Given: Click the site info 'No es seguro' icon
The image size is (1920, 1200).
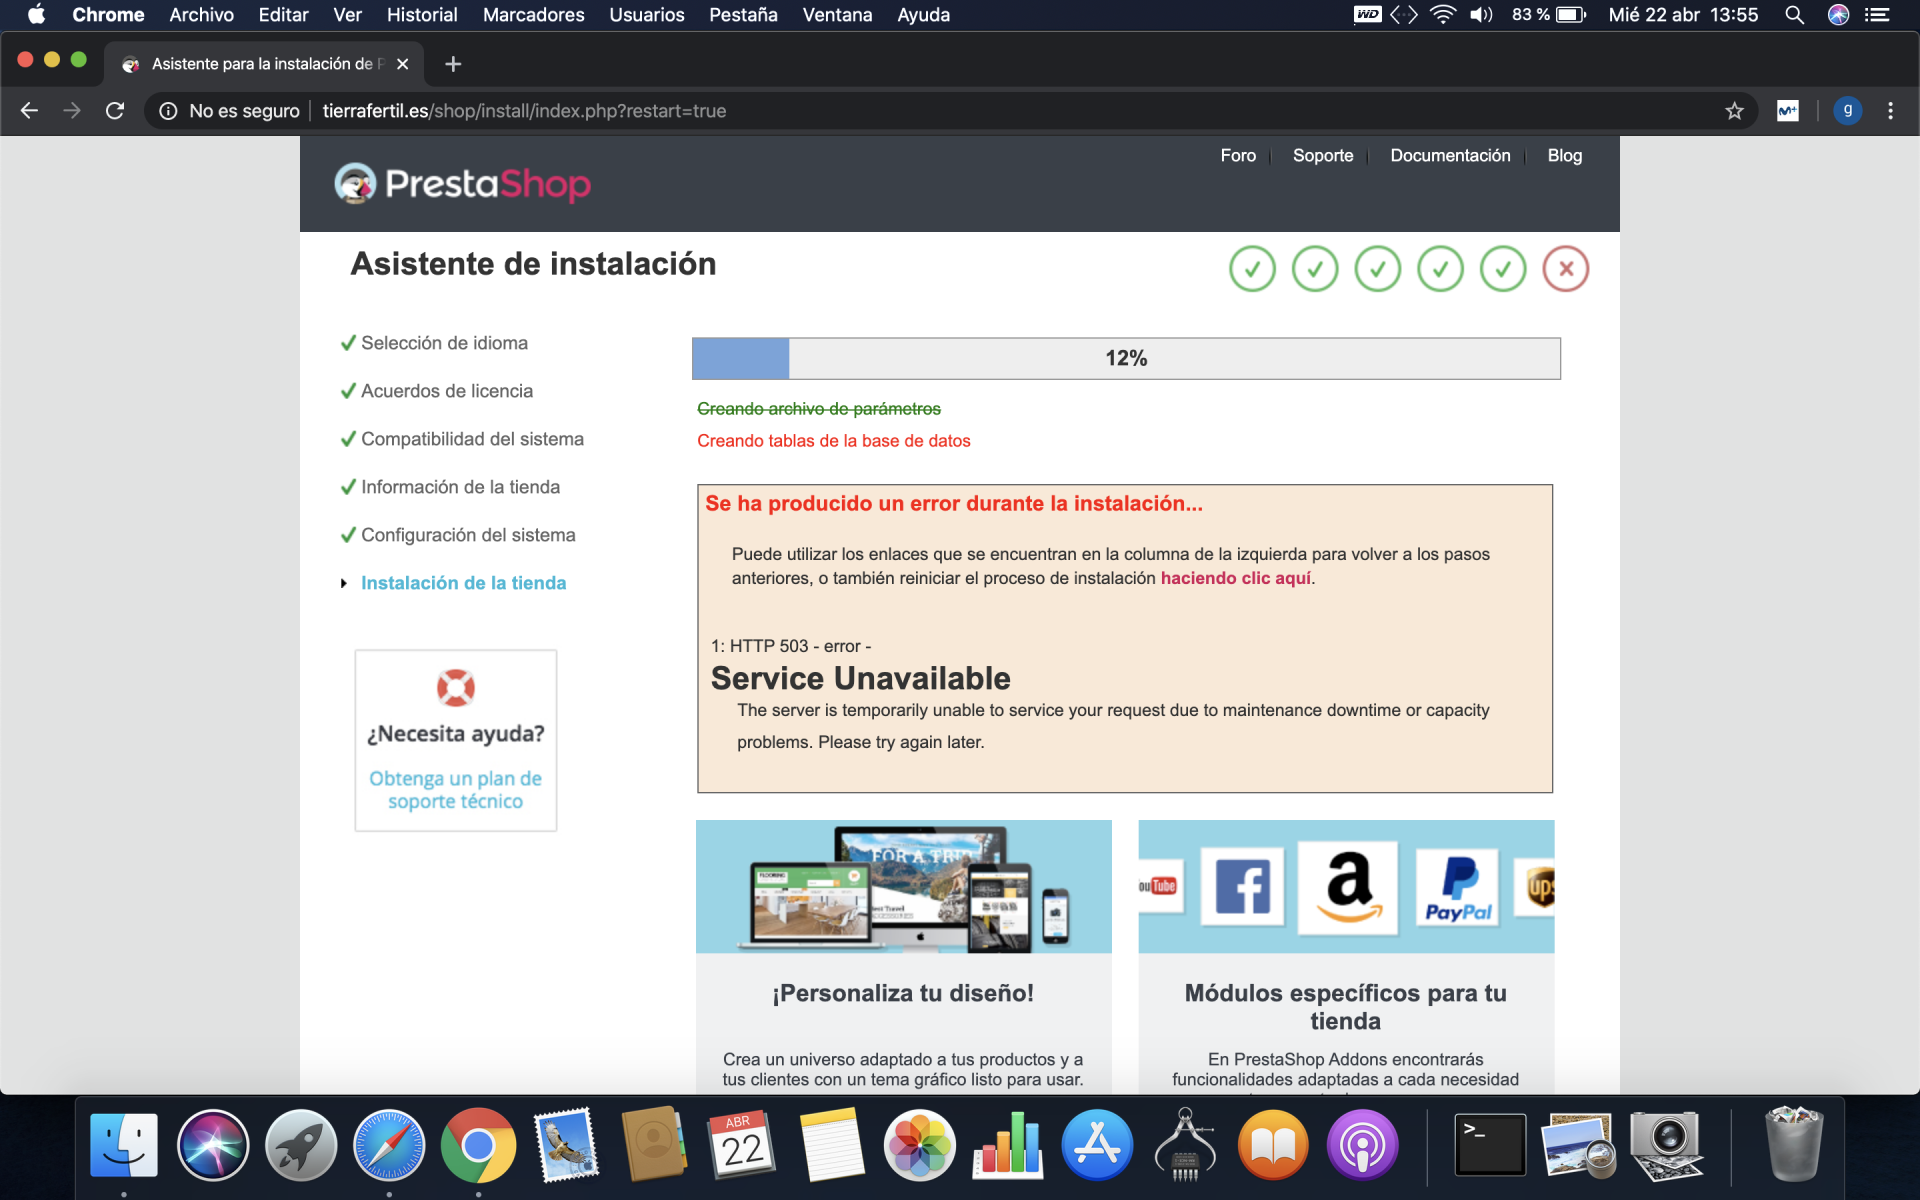Looking at the screenshot, I should (x=168, y=111).
